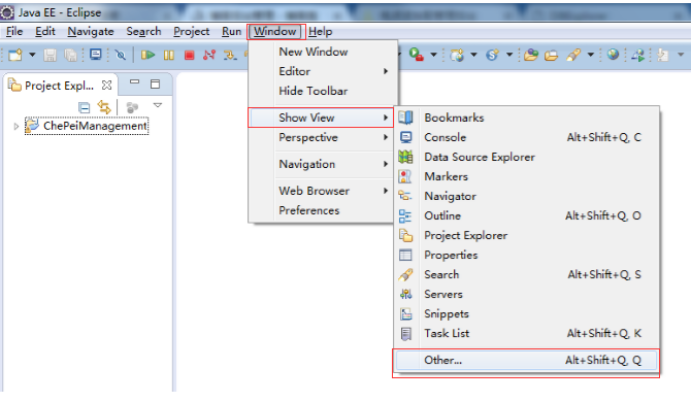Image resolution: width=692 pixels, height=403 pixels.
Task: Click the Open Type folder icon
Action: click(531, 55)
